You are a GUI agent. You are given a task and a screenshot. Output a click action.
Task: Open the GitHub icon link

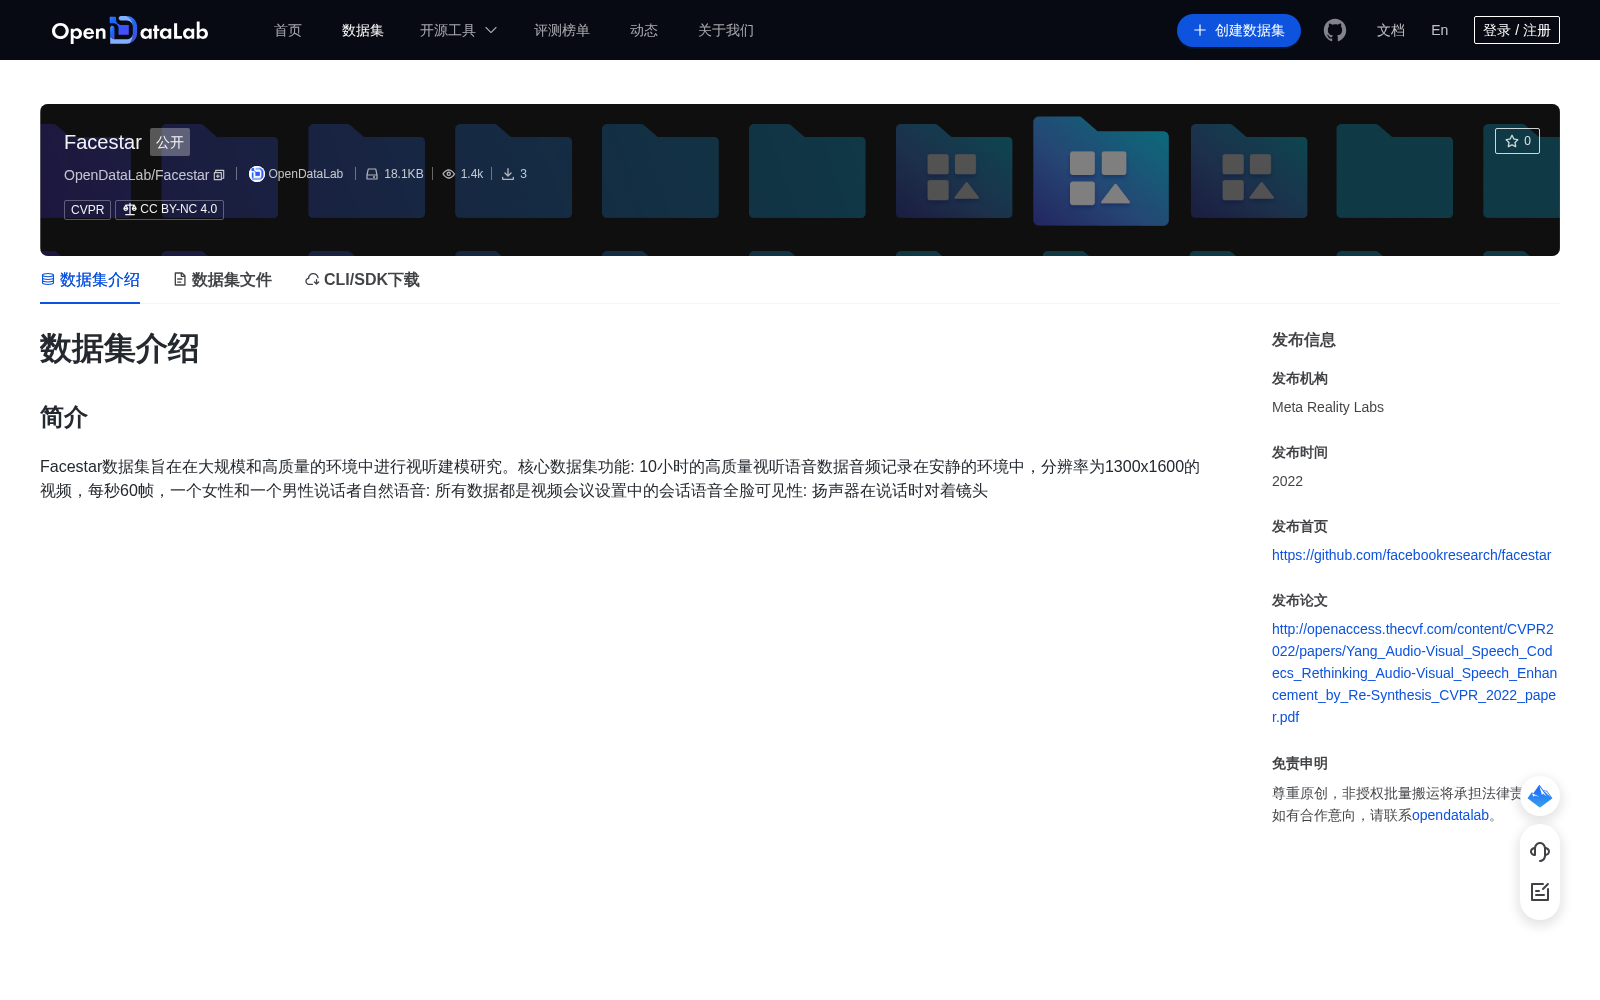coord(1335,30)
